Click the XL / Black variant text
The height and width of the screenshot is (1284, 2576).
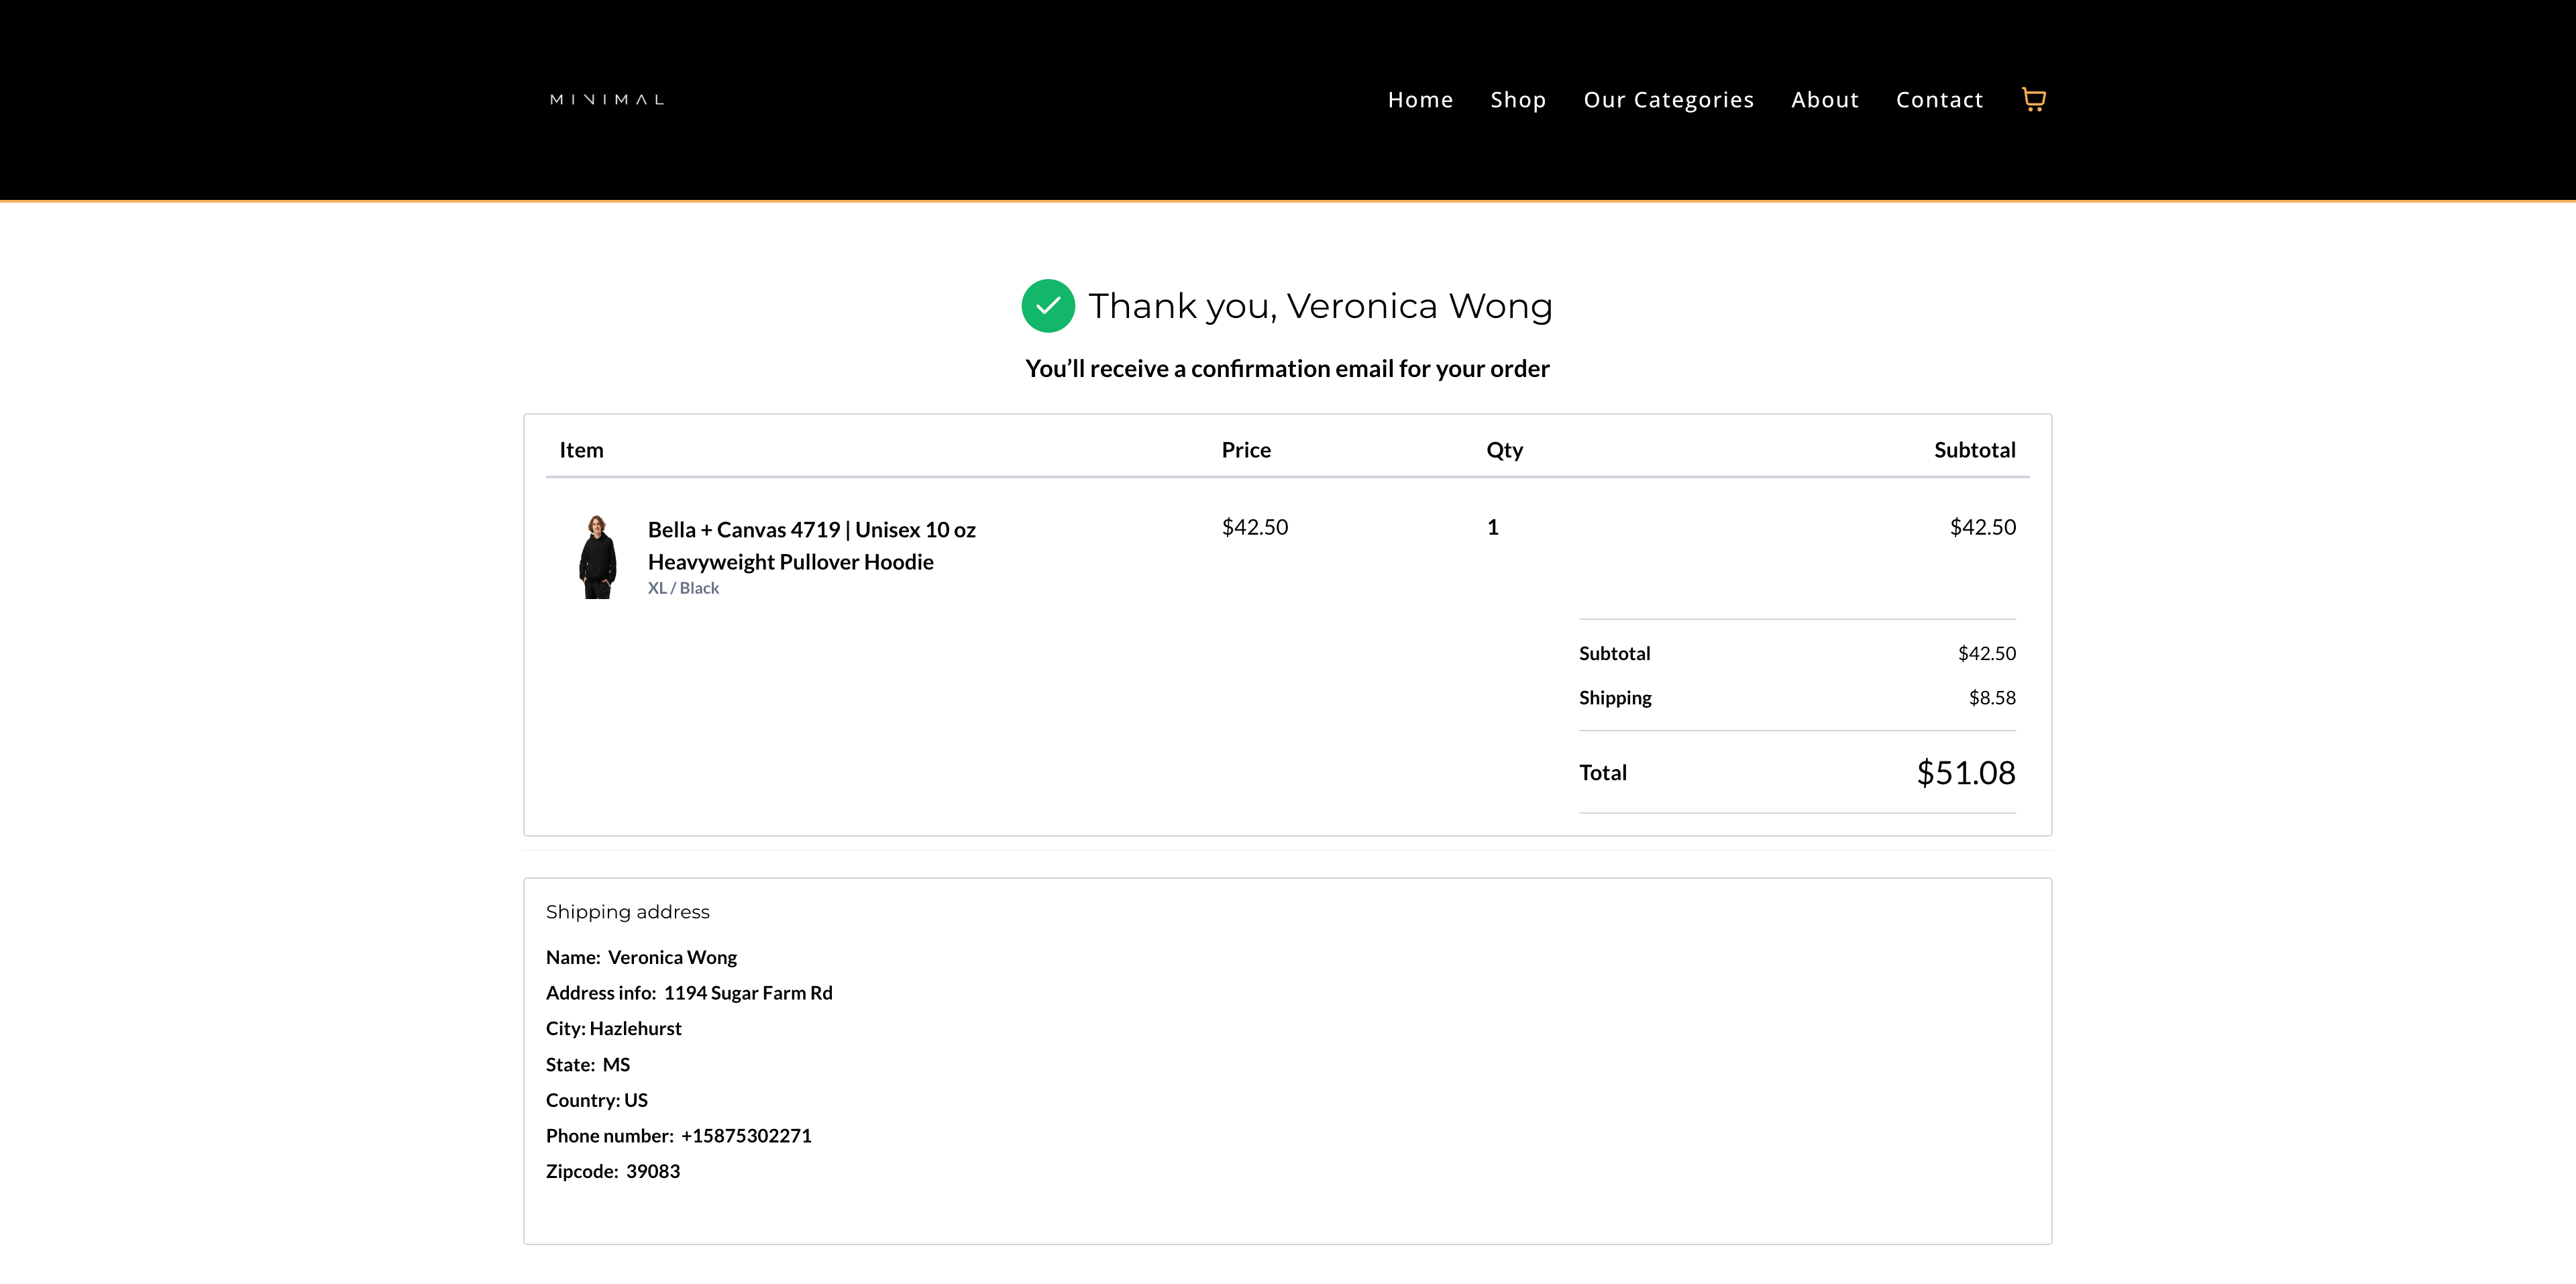click(683, 588)
